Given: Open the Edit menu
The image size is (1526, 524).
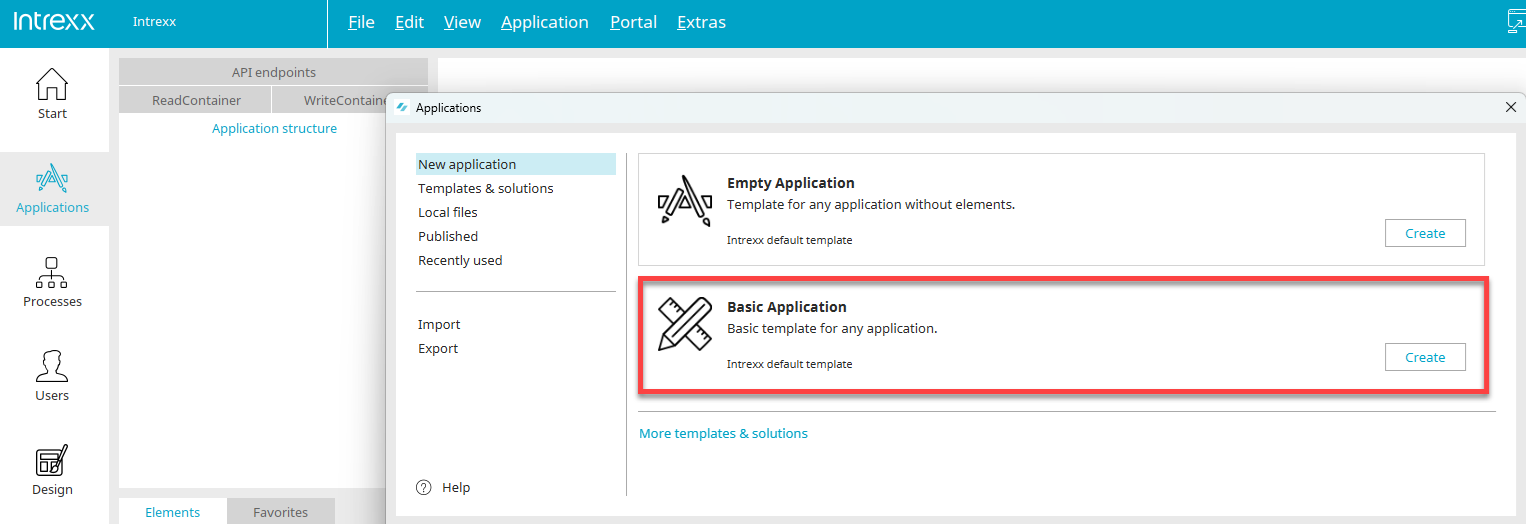Looking at the screenshot, I should click(409, 22).
